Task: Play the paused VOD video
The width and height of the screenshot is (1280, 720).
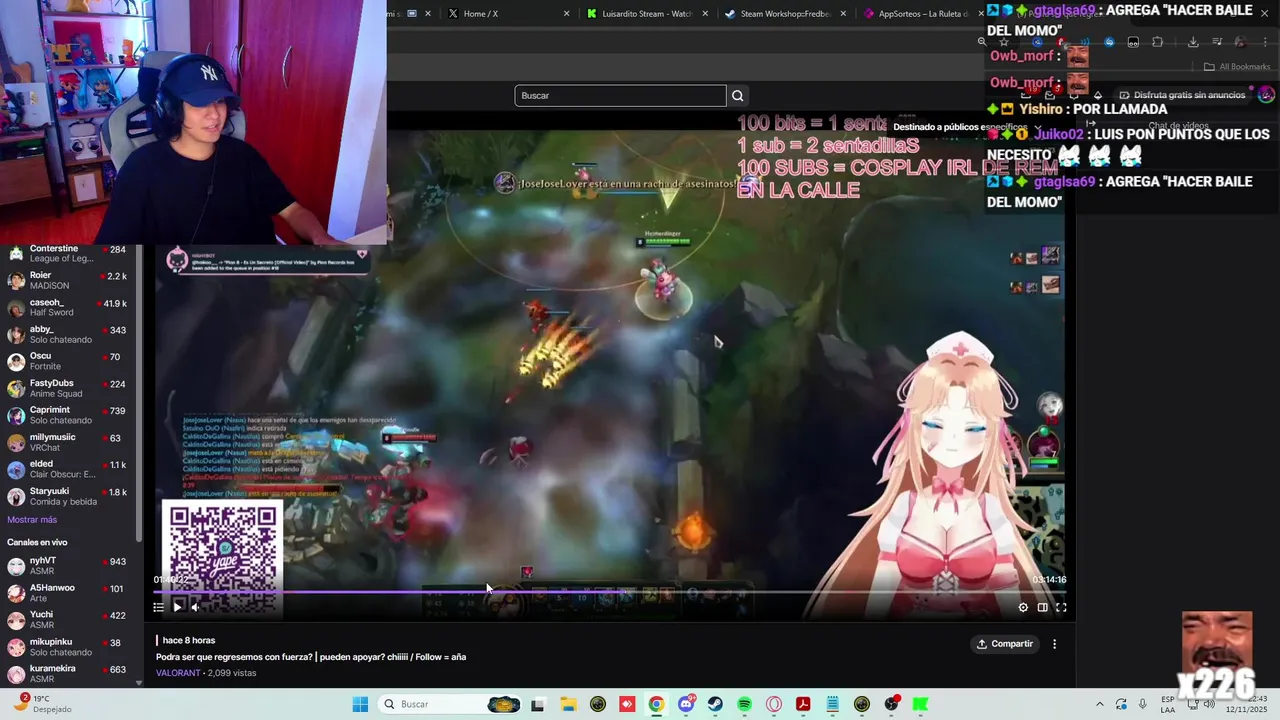Action: coord(177,607)
